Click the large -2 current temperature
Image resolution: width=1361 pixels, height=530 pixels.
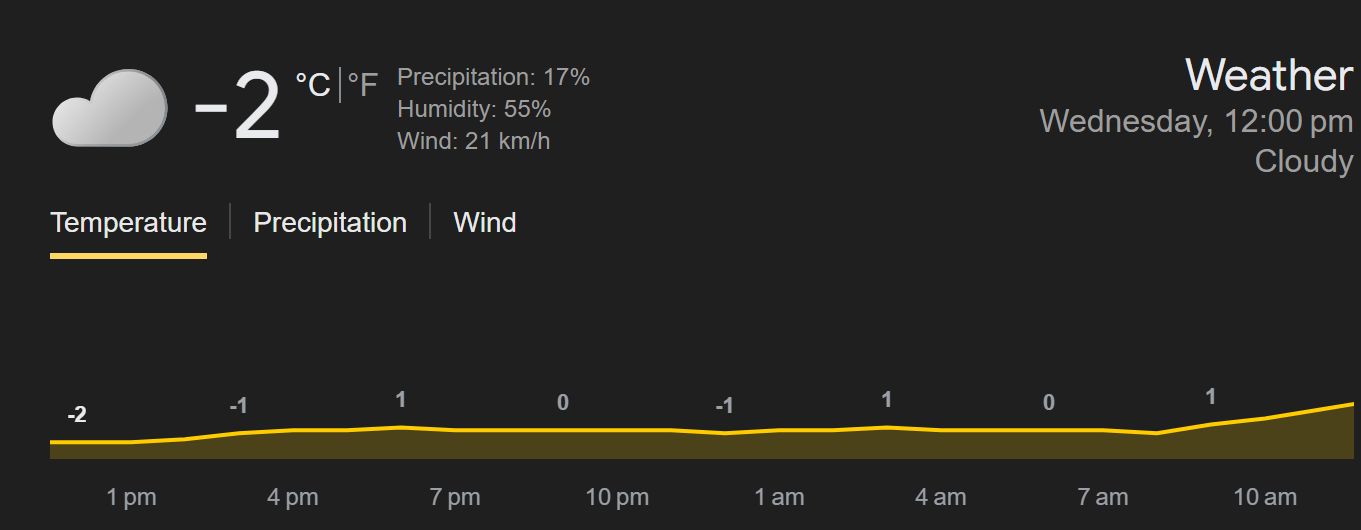coord(237,108)
